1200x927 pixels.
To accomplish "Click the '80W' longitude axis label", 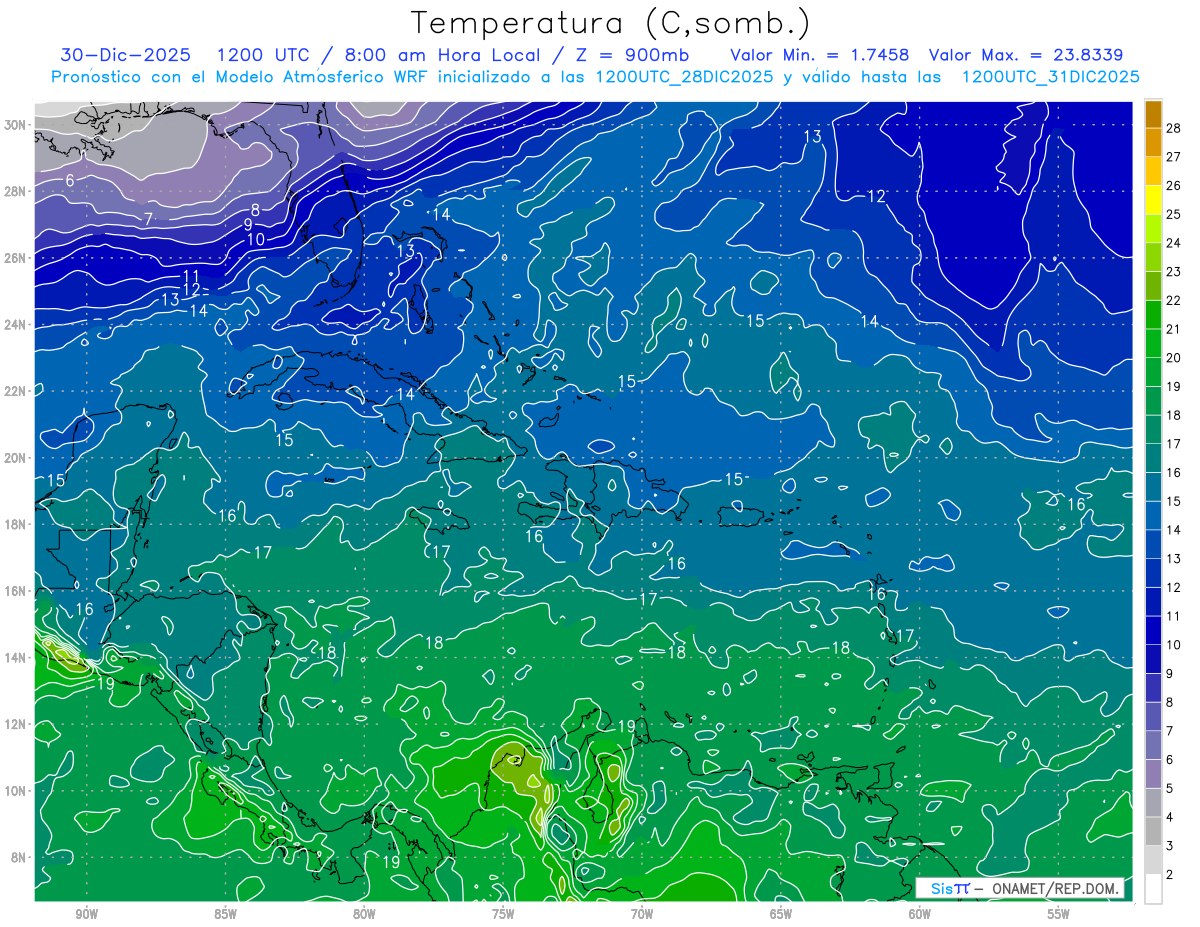I will point(364,914).
